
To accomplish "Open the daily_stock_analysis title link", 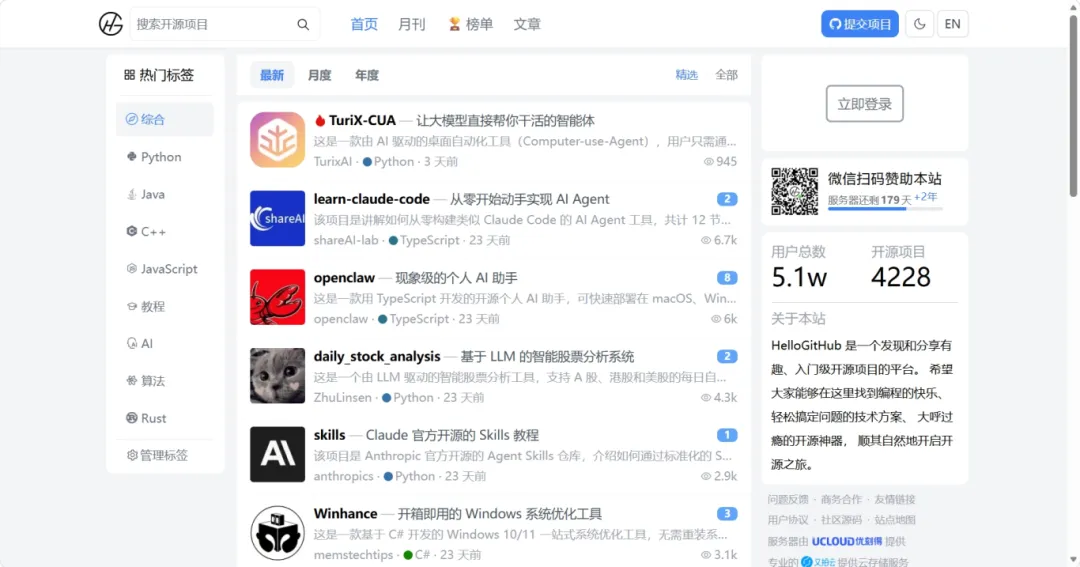I will click(x=377, y=356).
